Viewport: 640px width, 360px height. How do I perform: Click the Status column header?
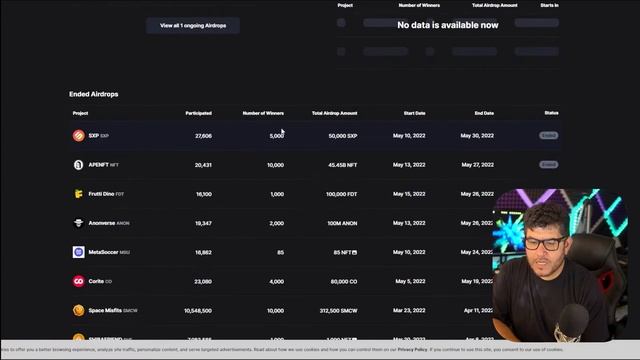pos(551,113)
